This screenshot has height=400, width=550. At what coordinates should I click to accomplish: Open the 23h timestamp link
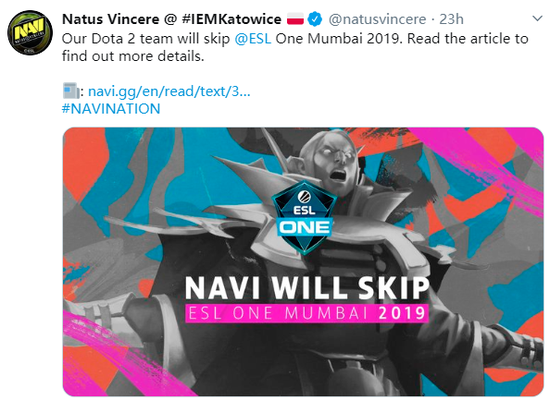click(451, 19)
